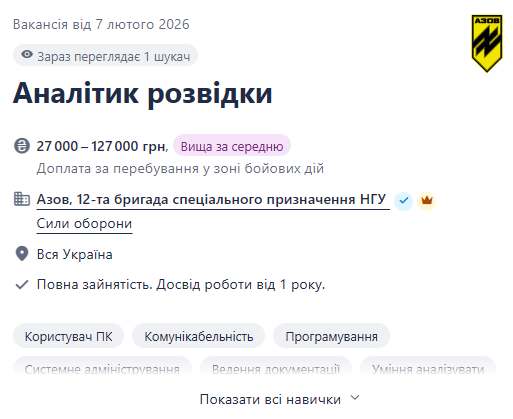The height and width of the screenshot is (419, 513).
Task: Select the Програмування skill tag
Action: coord(331,336)
